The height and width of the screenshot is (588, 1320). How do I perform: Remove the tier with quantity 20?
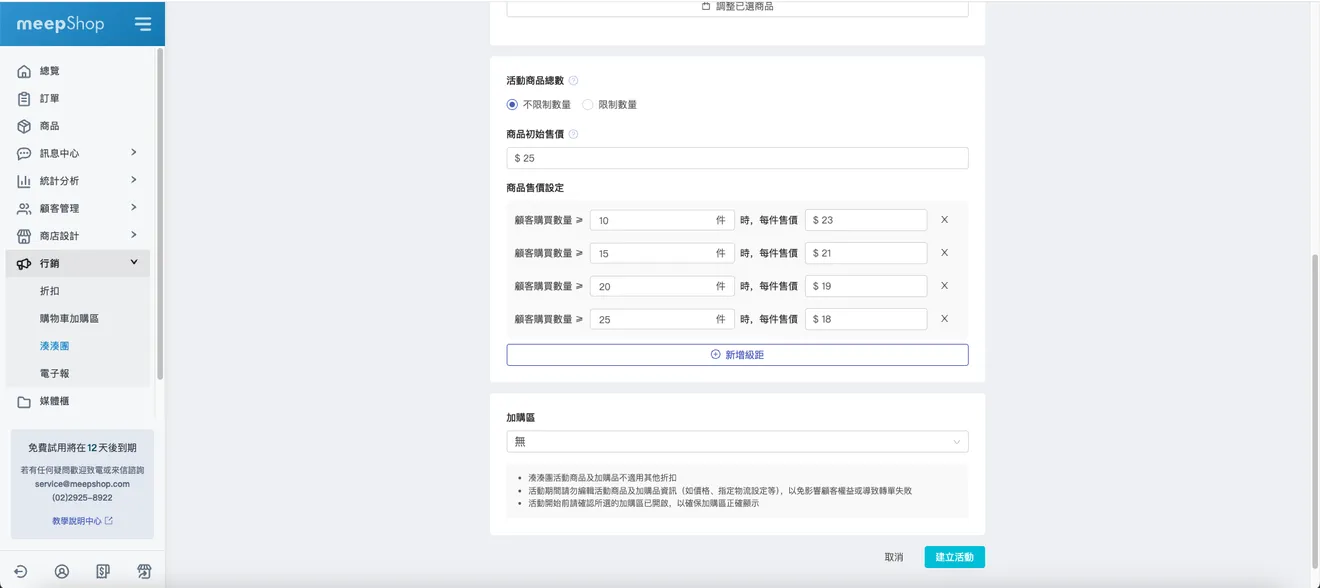point(944,286)
